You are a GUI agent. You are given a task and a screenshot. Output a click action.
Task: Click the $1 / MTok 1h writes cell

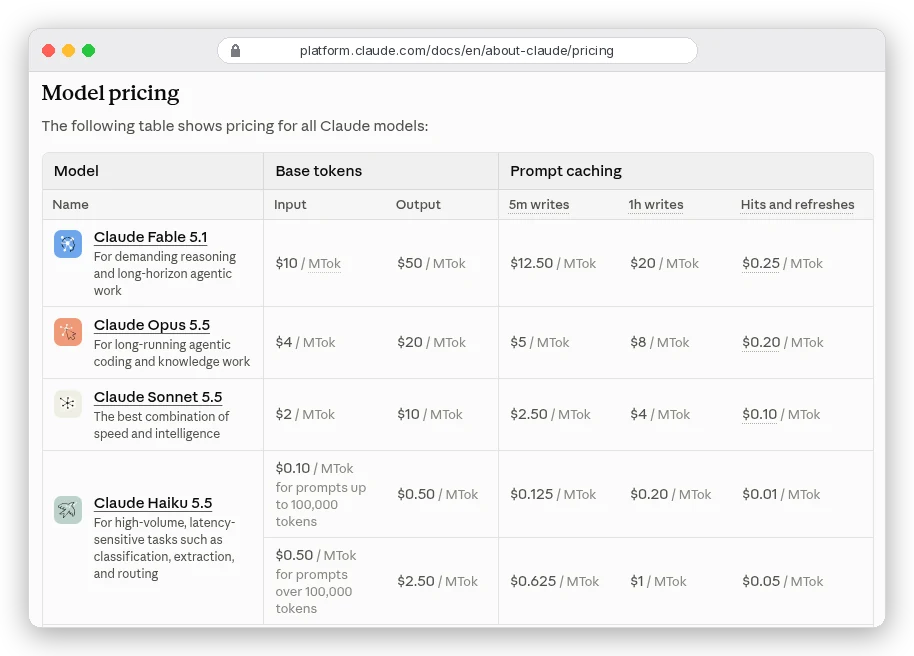coord(659,581)
